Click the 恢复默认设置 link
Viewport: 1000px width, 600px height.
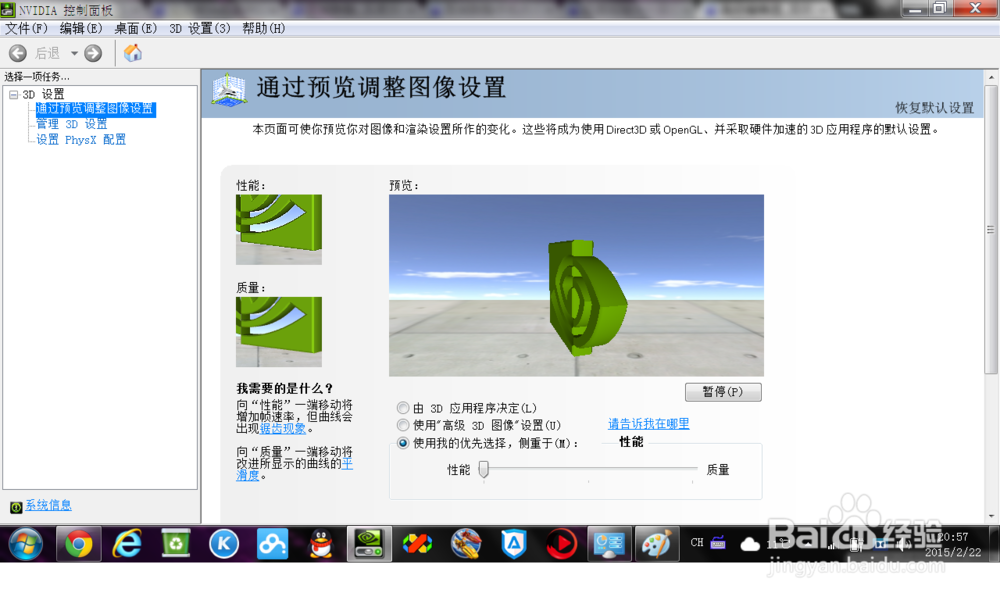934,108
